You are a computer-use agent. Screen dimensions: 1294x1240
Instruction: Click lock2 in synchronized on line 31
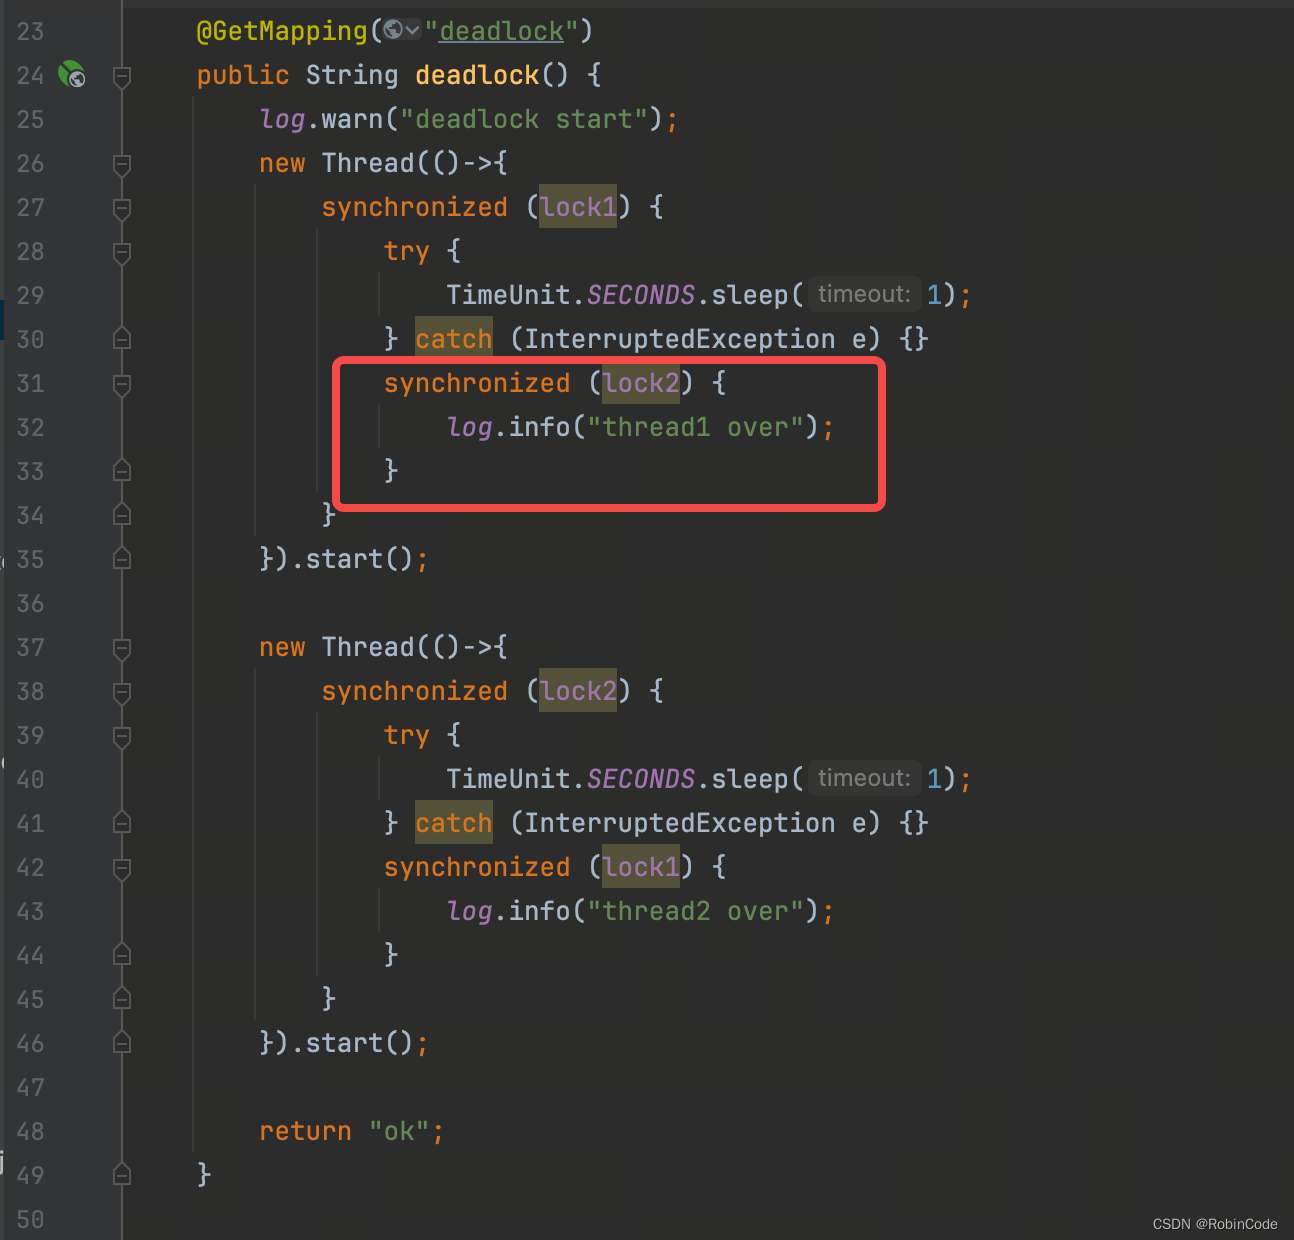pos(641,383)
